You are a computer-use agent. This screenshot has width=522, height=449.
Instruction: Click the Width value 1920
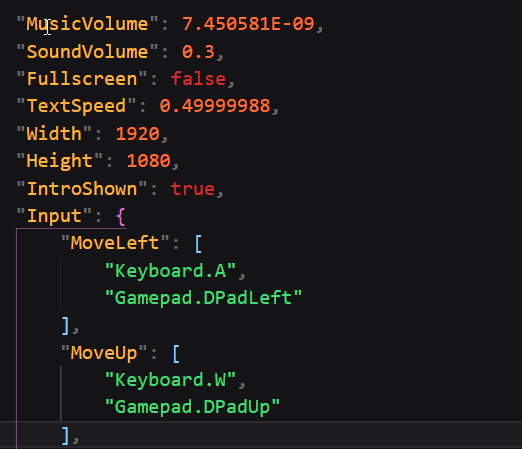[x=137, y=134]
